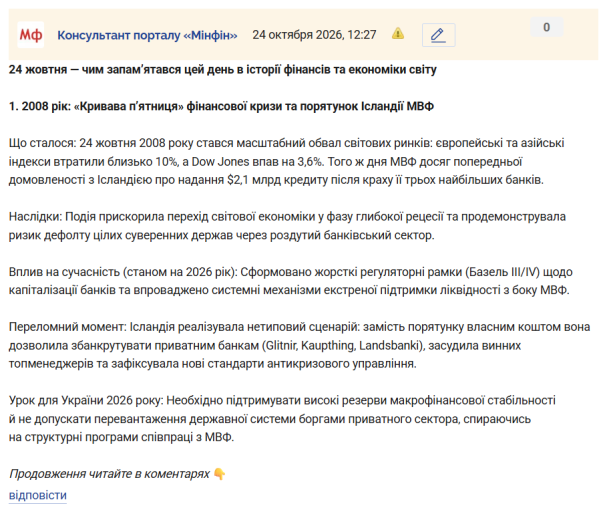The height and width of the screenshot is (512, 607).
Task: Click the italic text 'Продовження читайте в коментарях'
Action: point(109,474)
